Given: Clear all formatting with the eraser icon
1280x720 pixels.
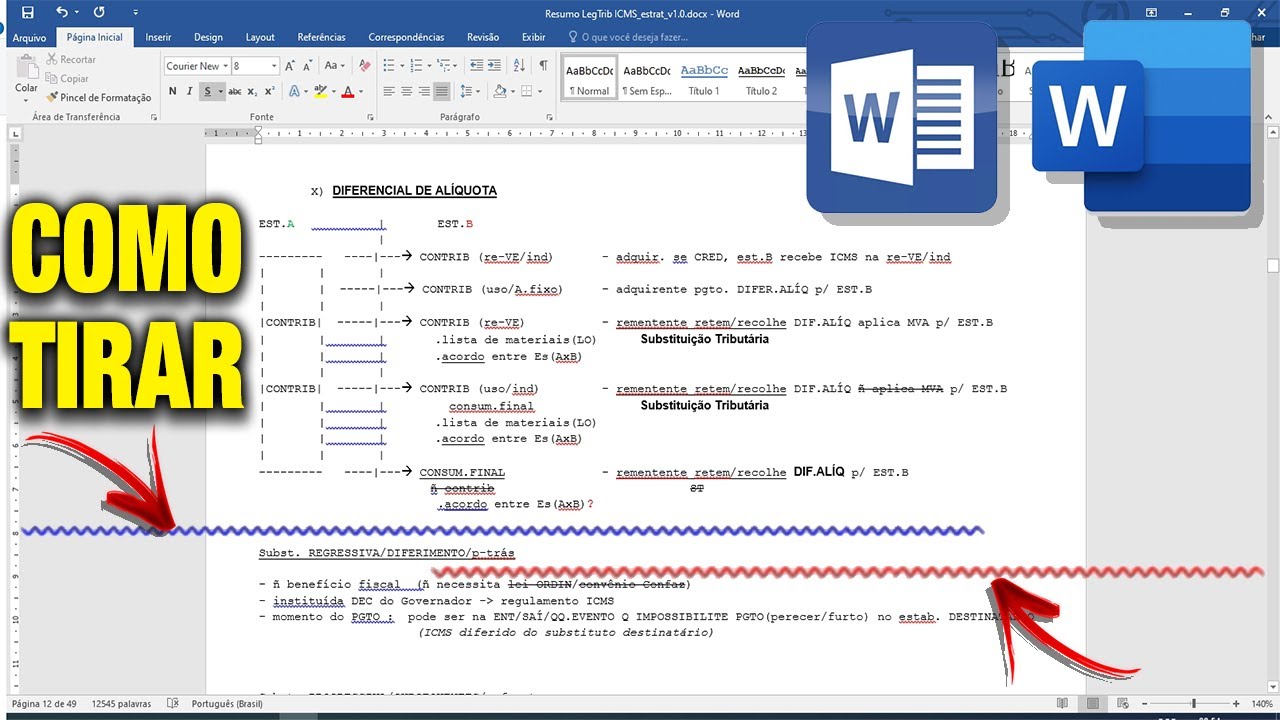Looking at the screenshot, I should point(364,66).
